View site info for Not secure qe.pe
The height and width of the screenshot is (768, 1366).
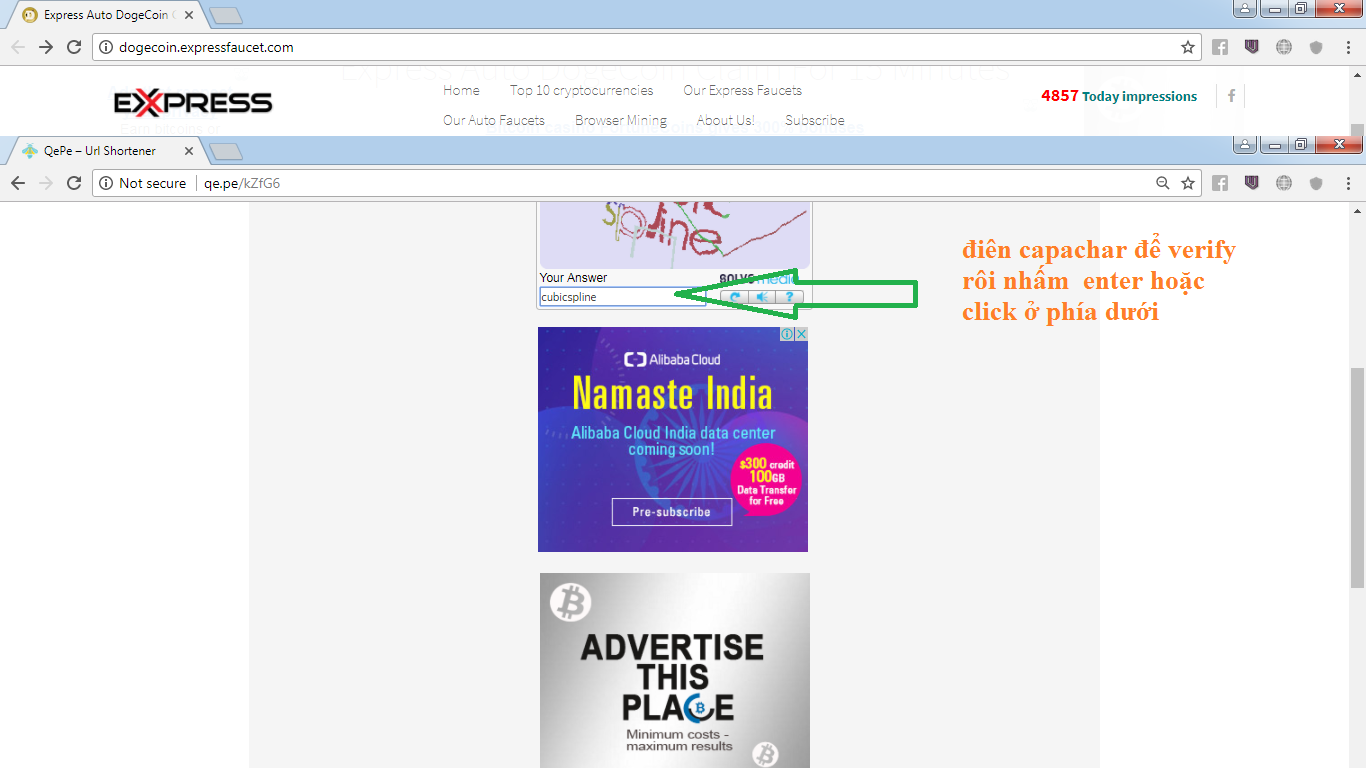[142, 183]
